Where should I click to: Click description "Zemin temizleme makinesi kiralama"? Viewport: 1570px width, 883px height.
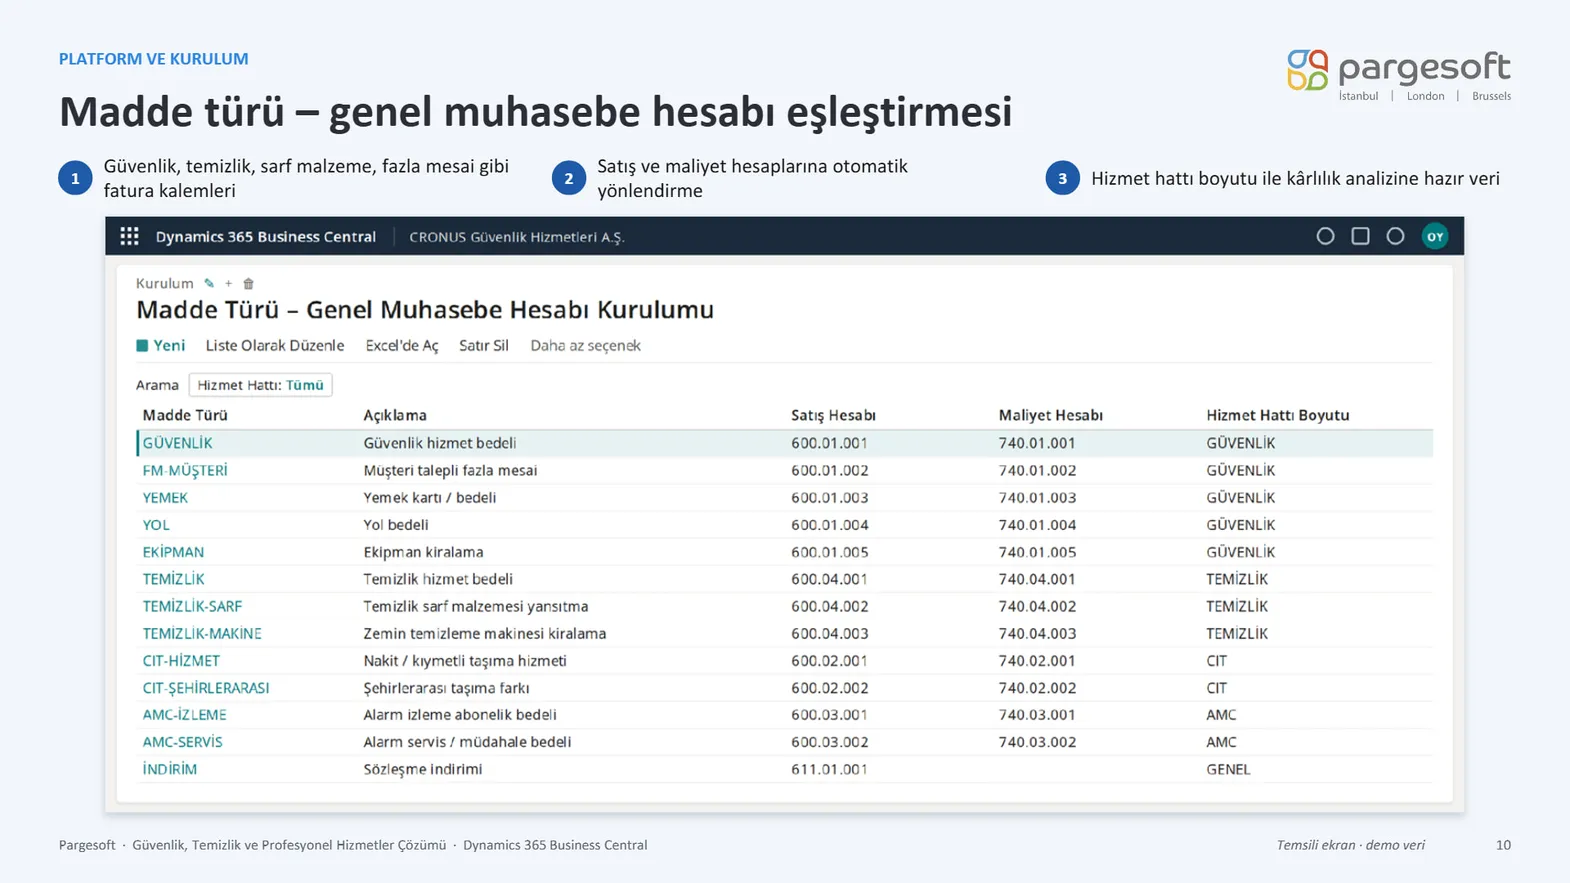[485, 633]
